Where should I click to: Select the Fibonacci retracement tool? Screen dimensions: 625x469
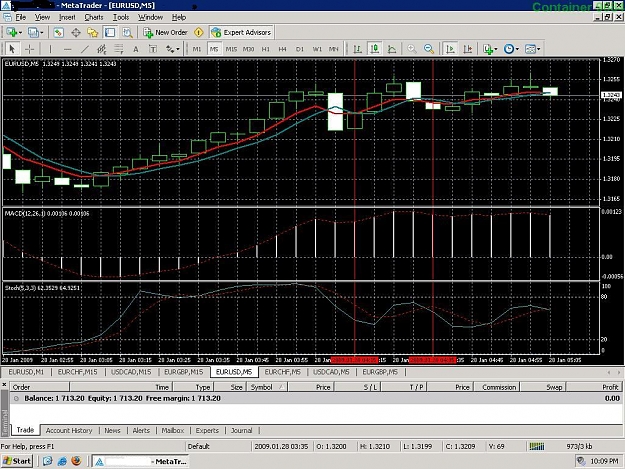(119, 49)
